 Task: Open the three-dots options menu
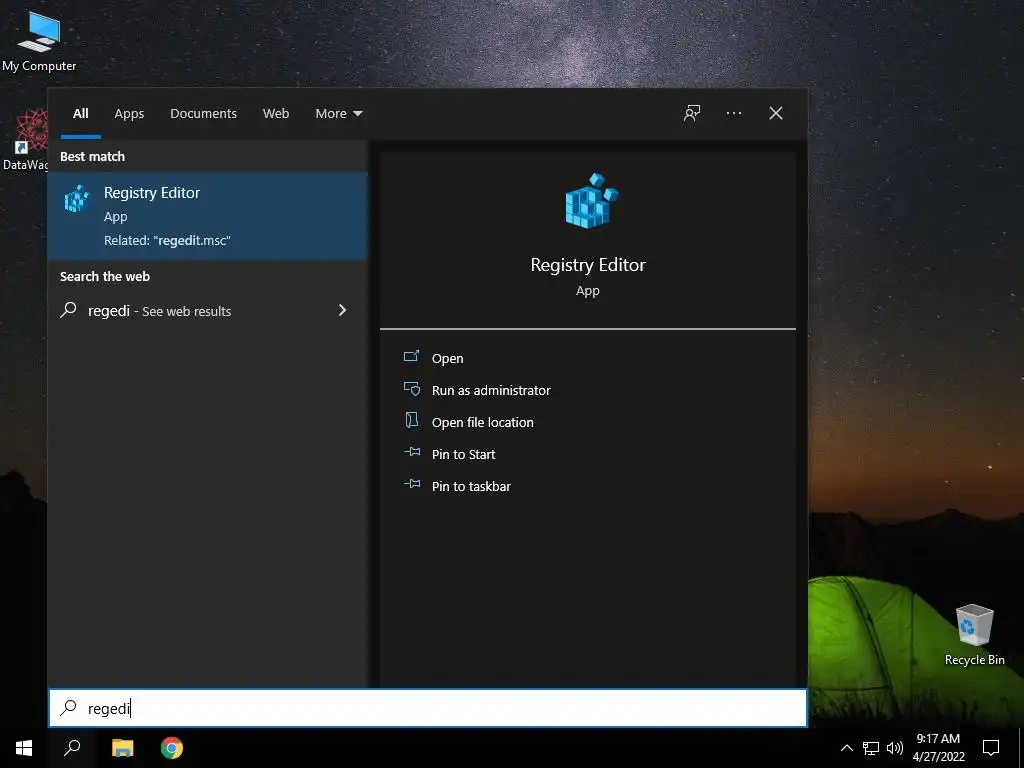coord(734,114)
